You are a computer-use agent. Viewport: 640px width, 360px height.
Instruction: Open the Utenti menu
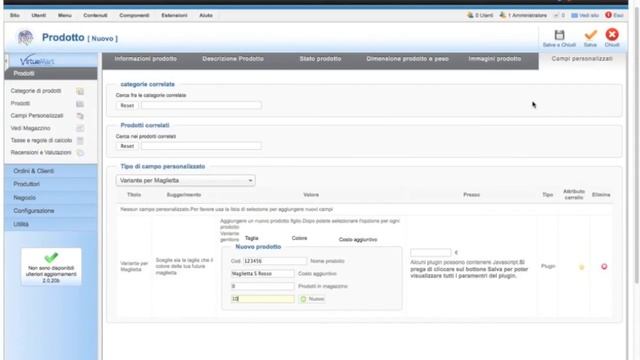pyautogui.click(x=39, y=15)
